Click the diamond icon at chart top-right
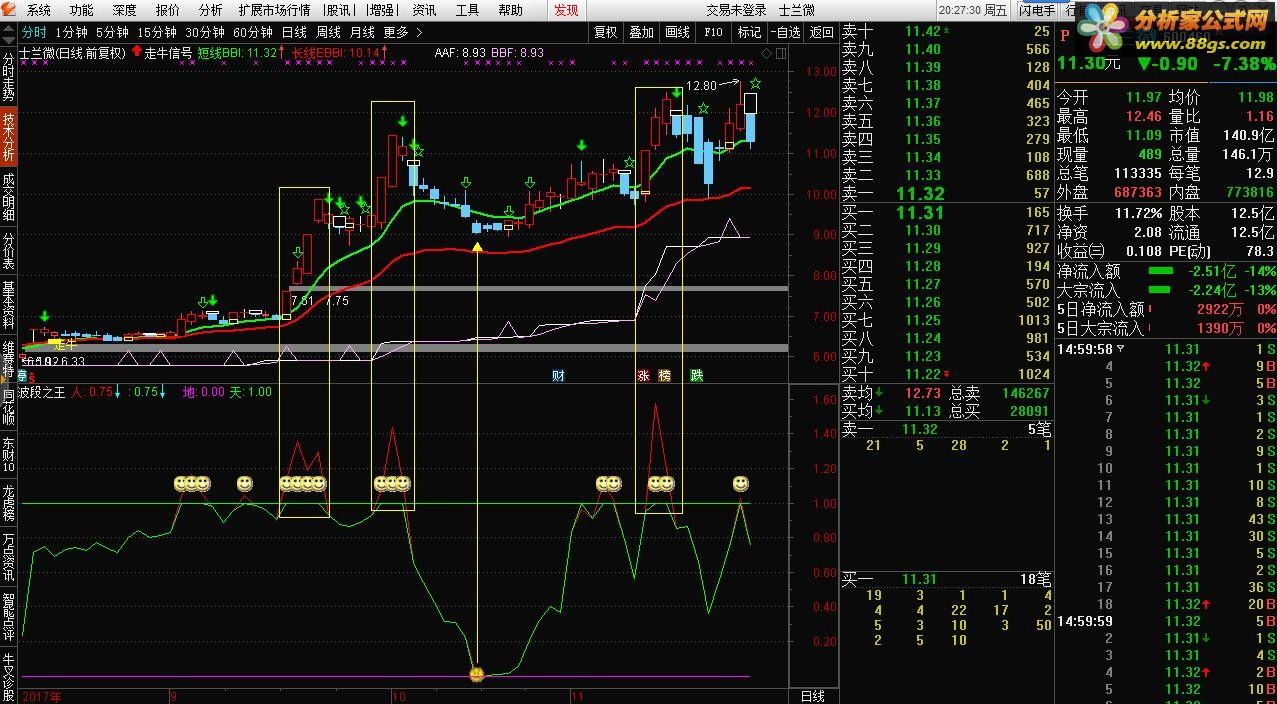This screenshot has width=1277, height=704. [766, 53]
